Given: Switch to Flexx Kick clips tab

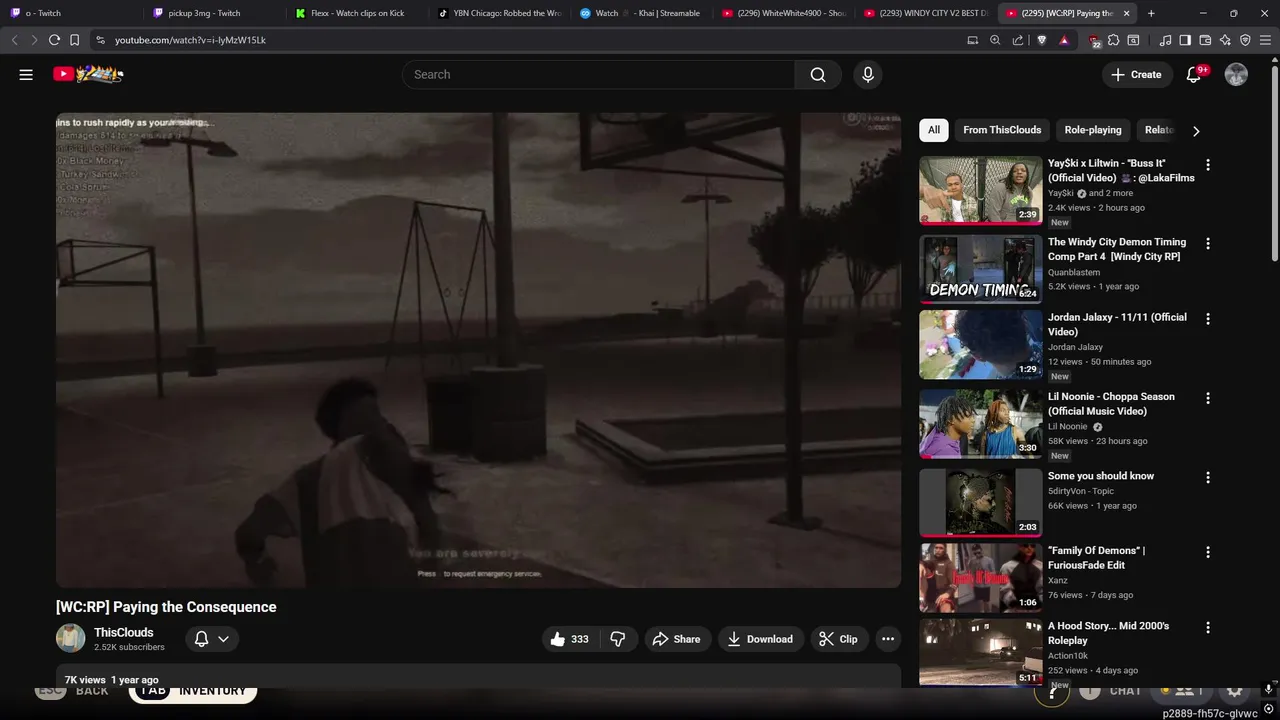Looking at the screenshot, I should (356, 13).
